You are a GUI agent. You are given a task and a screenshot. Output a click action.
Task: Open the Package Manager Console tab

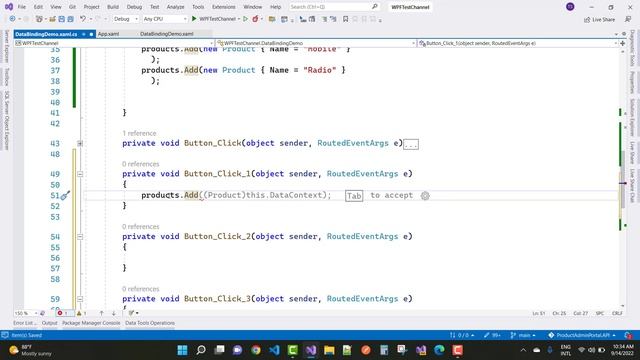(91, 323)
